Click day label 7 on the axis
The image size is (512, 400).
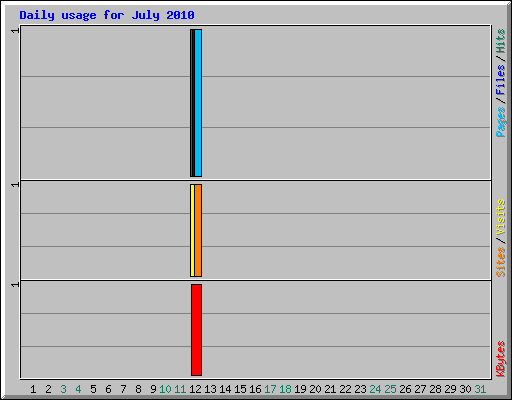coord(123,389)
